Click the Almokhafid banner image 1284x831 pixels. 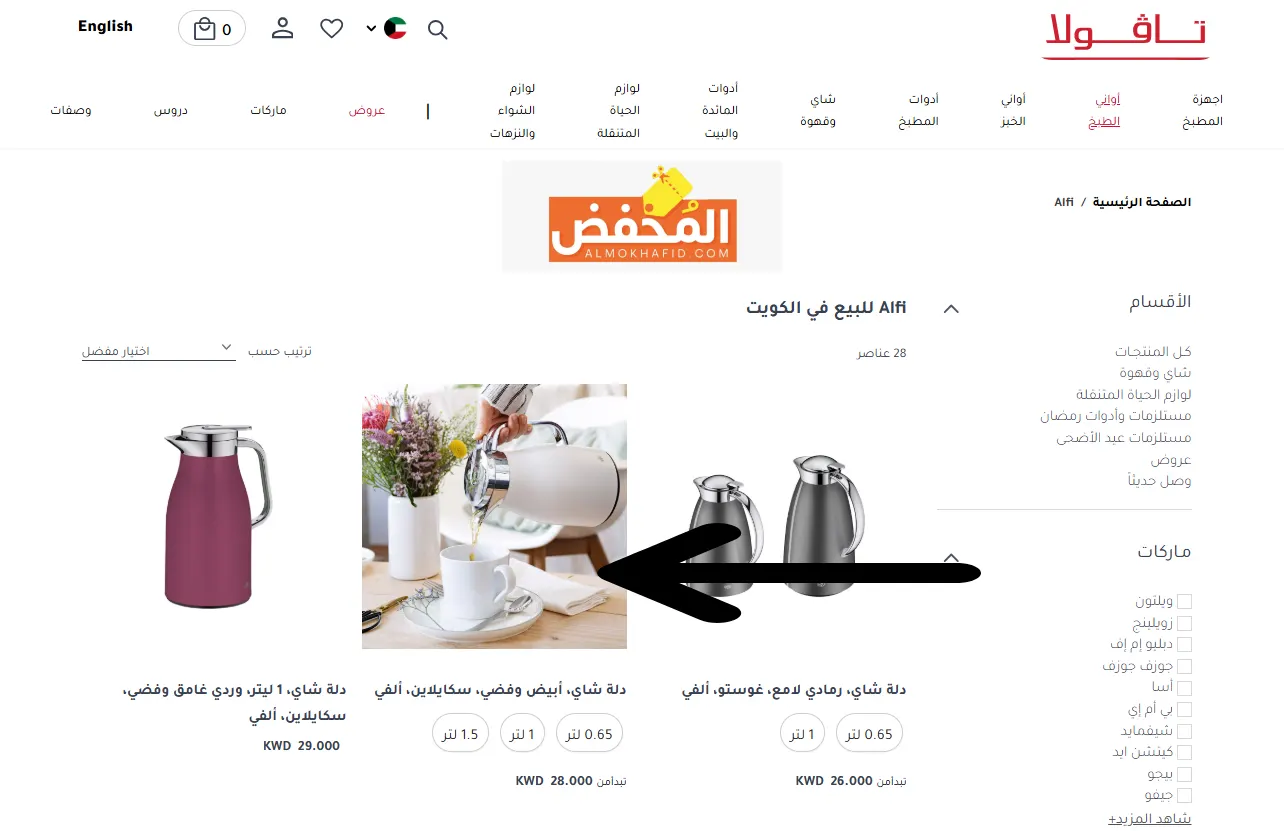(642, 216)
